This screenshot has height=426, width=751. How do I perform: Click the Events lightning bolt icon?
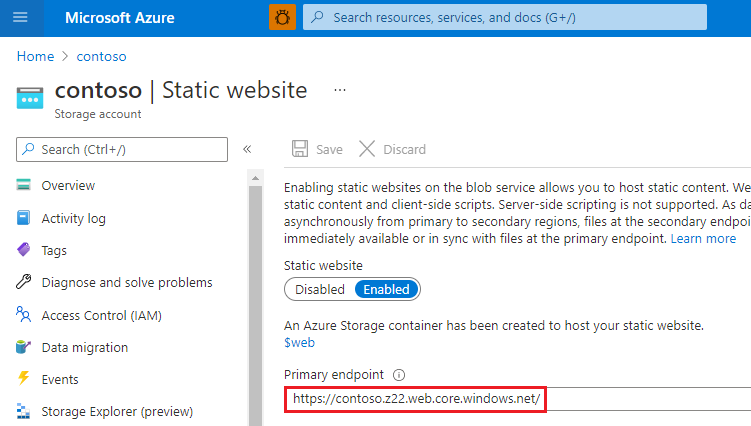coord(24,379)
